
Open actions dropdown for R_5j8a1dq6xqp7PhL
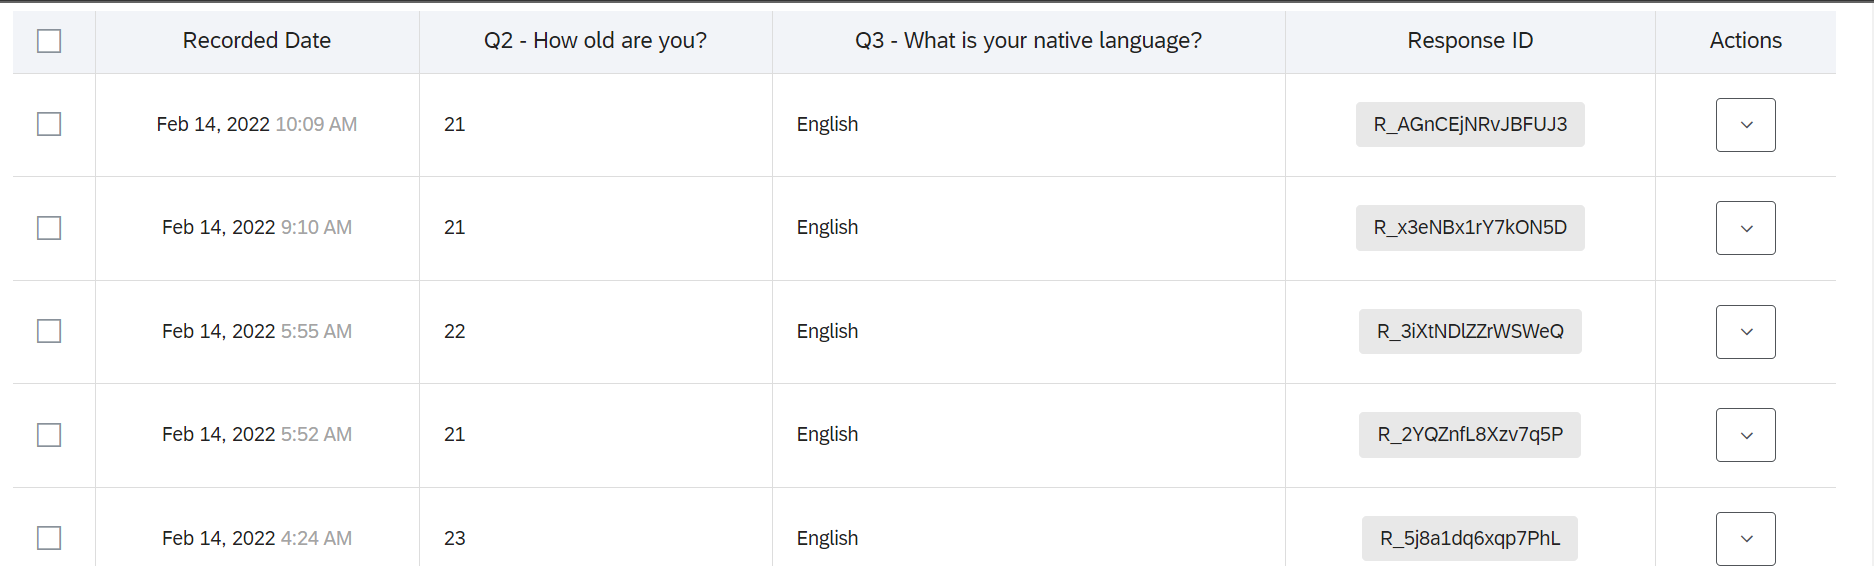(x=1746, y=539)
